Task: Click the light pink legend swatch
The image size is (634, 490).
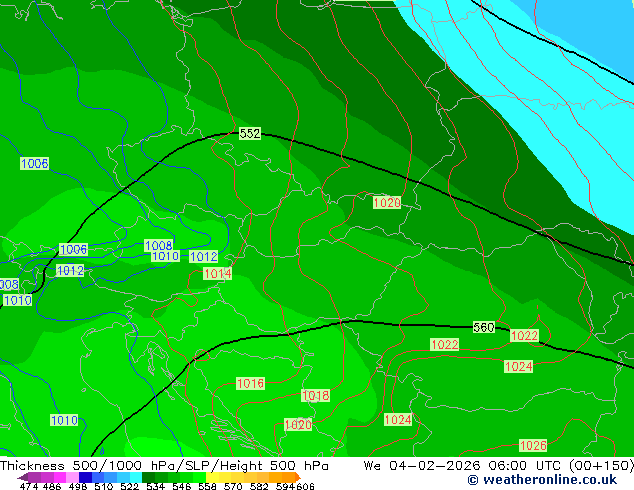Action: tap(72, 477)
